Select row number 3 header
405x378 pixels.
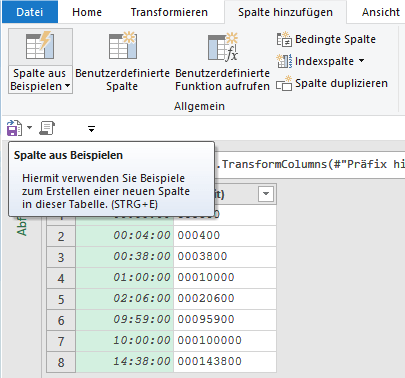(61, 257)
